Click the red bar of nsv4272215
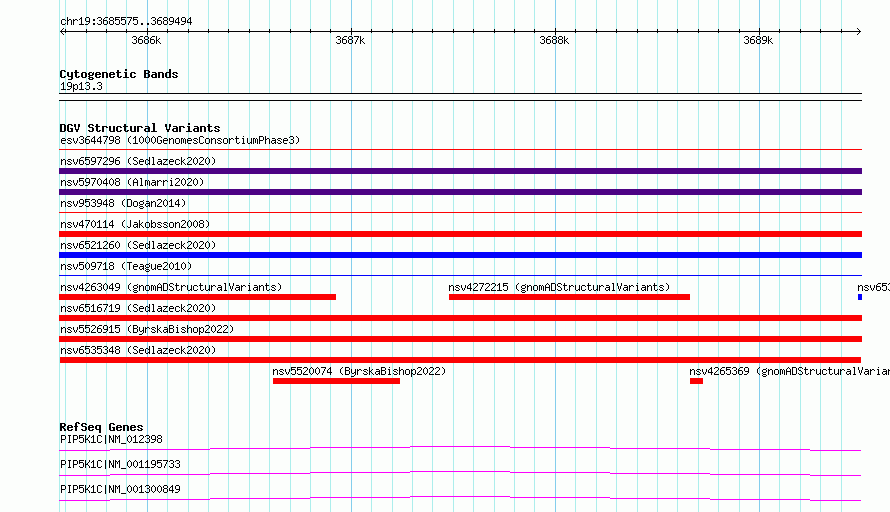Image resolution: width=890 pixels, height=512 pixels. (569, 297)
